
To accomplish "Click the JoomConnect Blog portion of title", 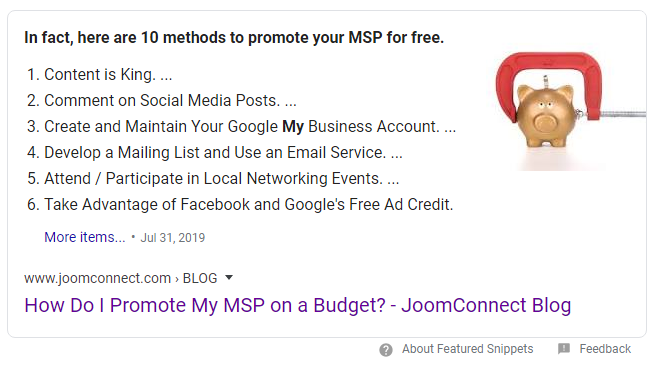I will pyautogui.click(x=486, y=305).
